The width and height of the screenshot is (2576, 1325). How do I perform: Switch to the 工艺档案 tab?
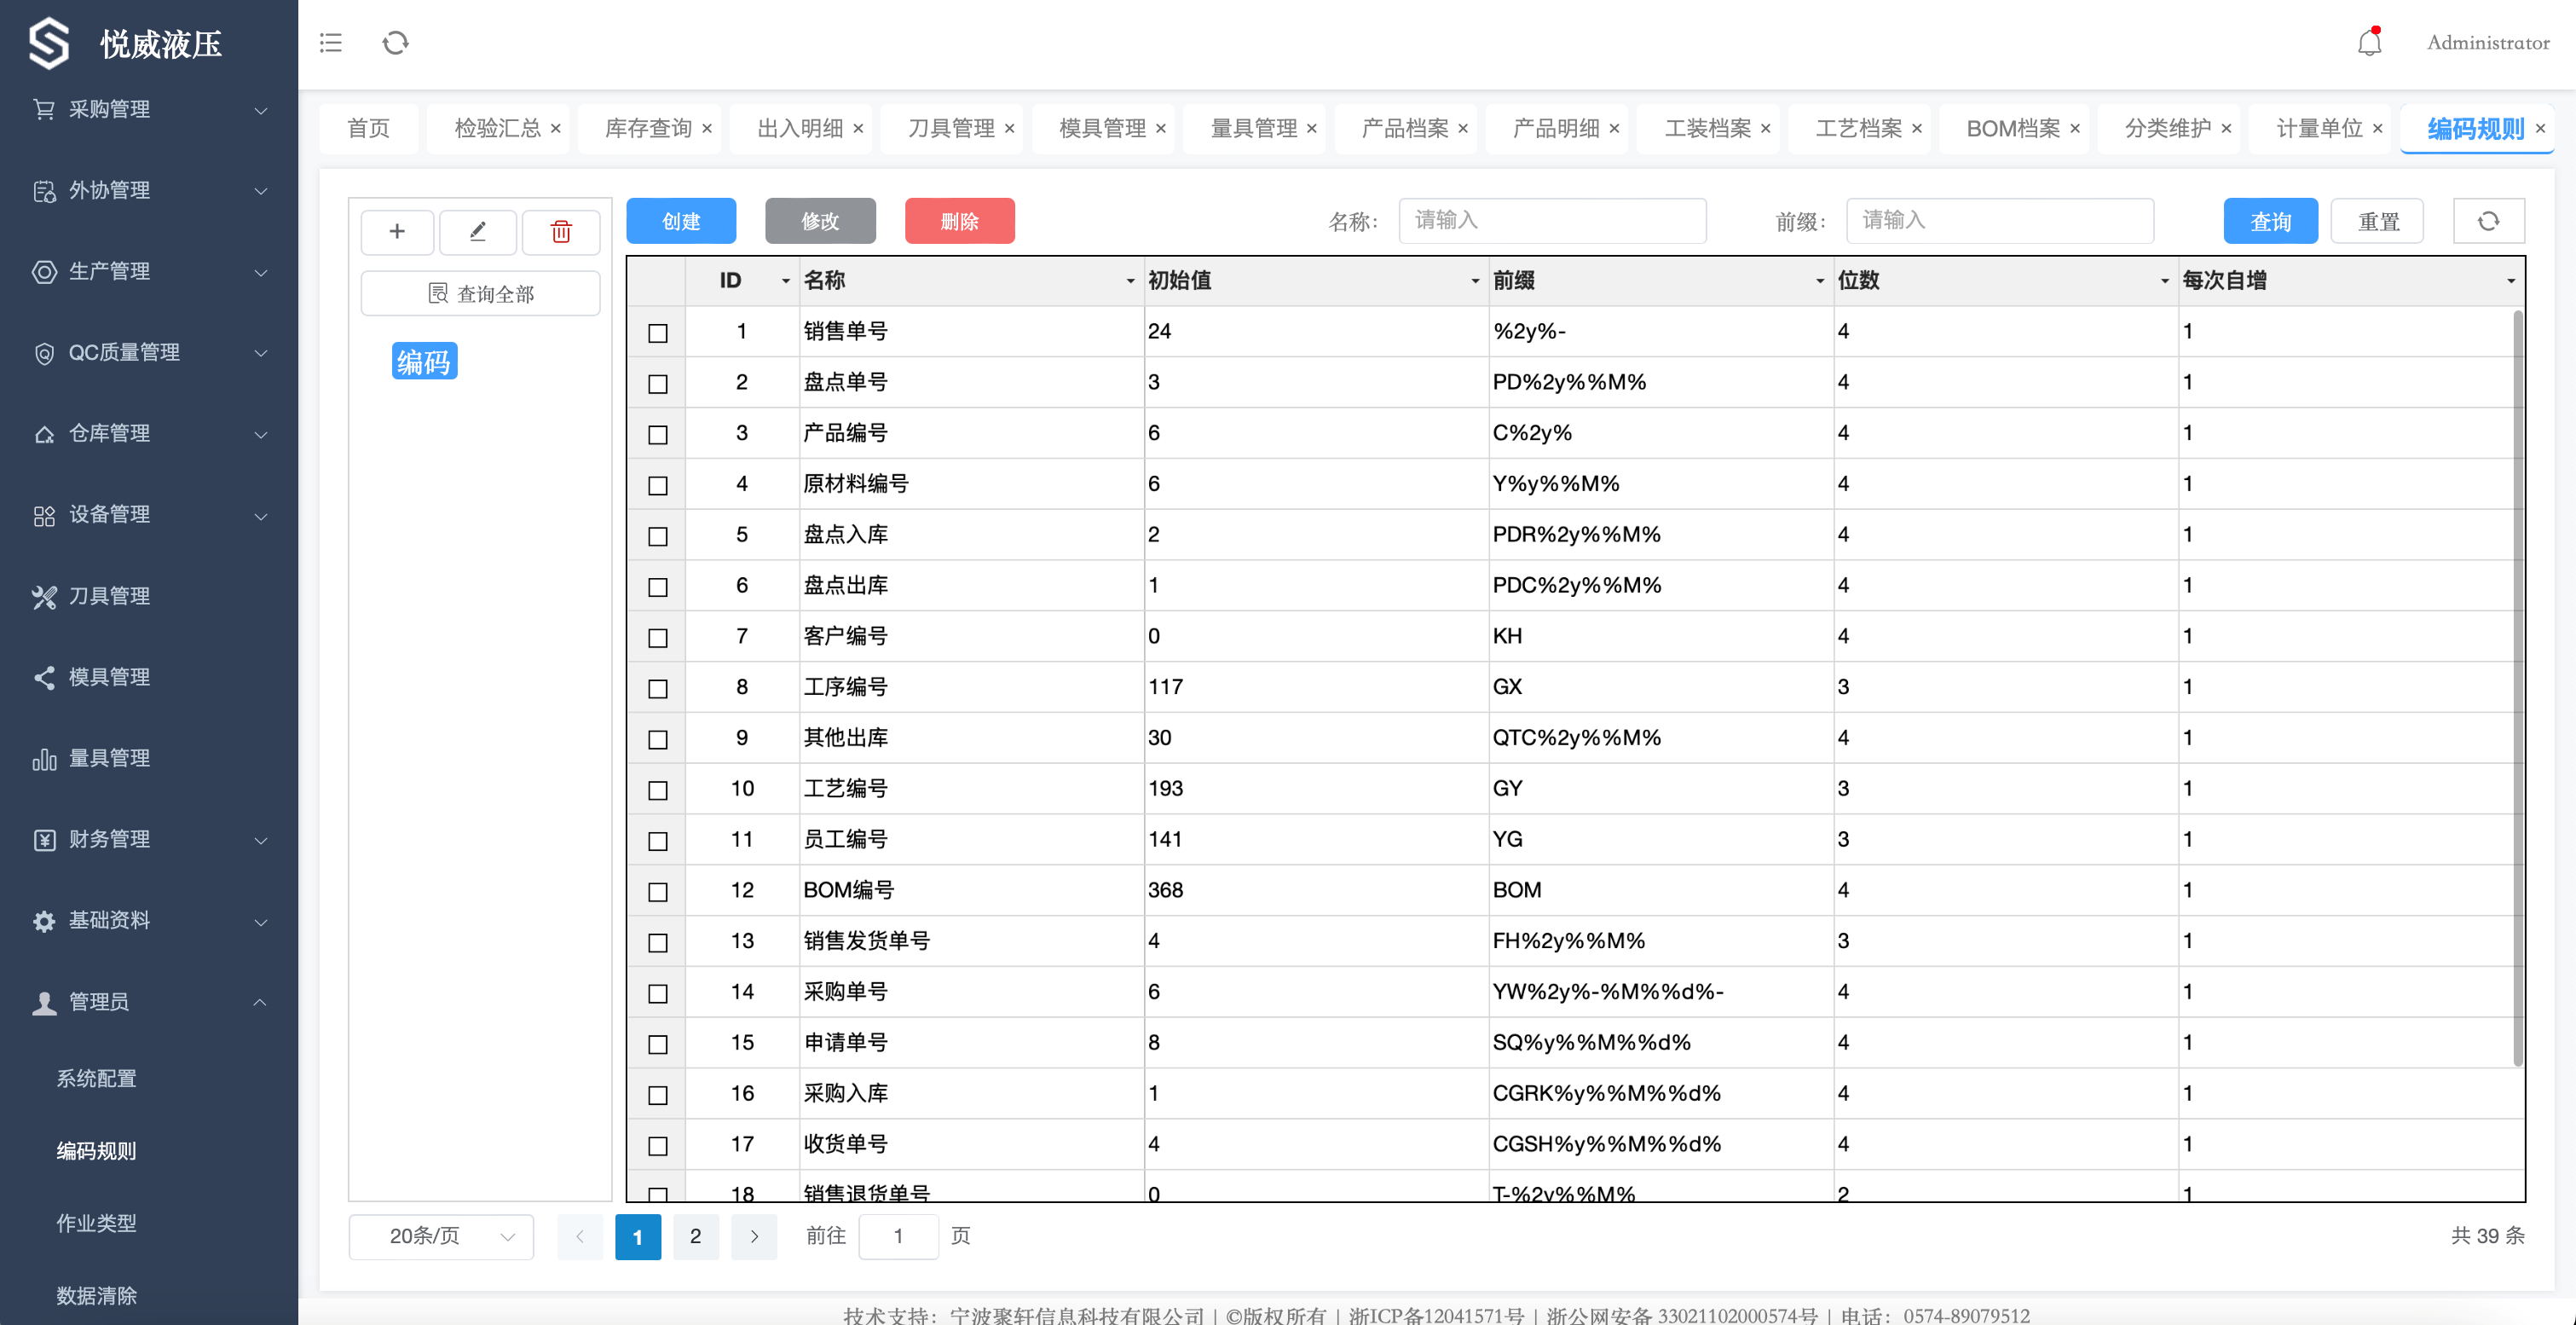[1859, 129]
